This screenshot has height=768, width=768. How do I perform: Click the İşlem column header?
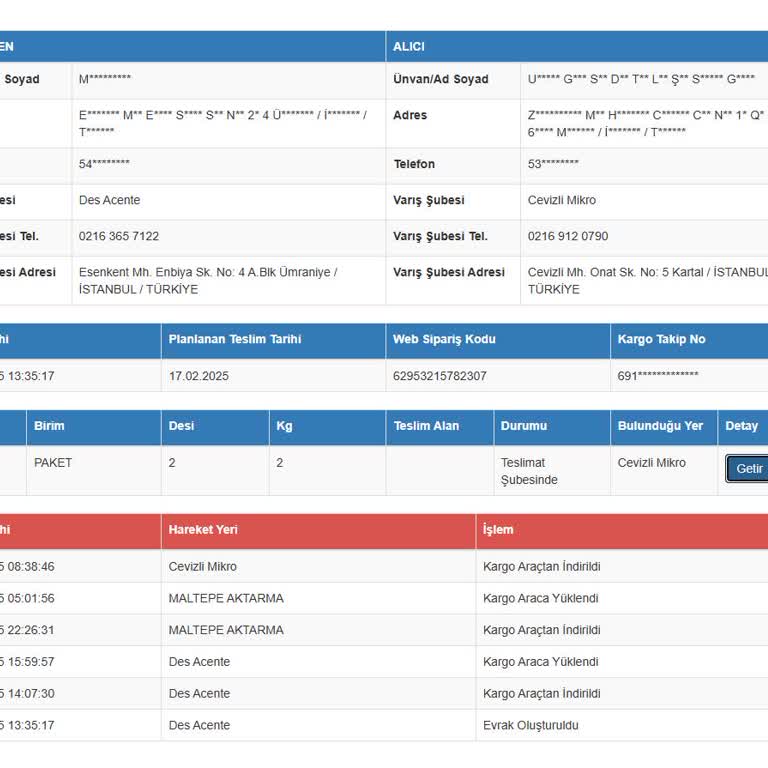(498, 530)
